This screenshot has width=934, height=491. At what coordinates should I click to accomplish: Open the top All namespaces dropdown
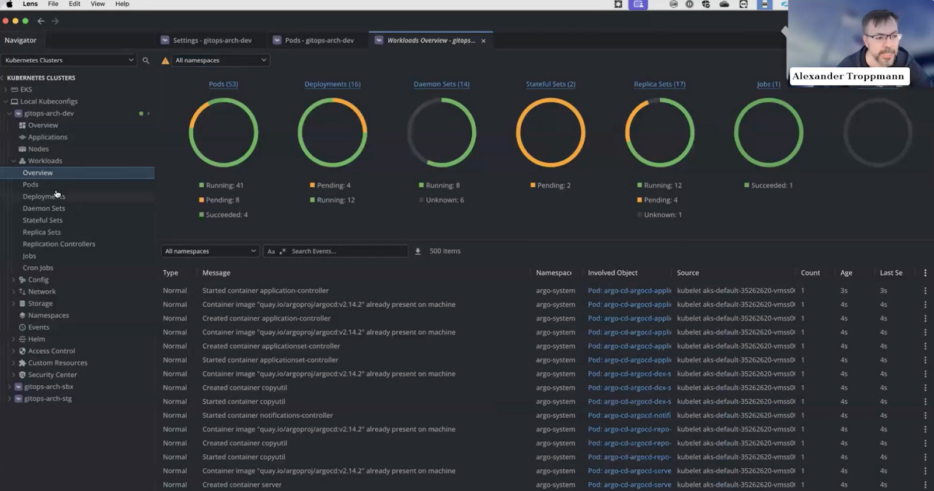(220, 60)
